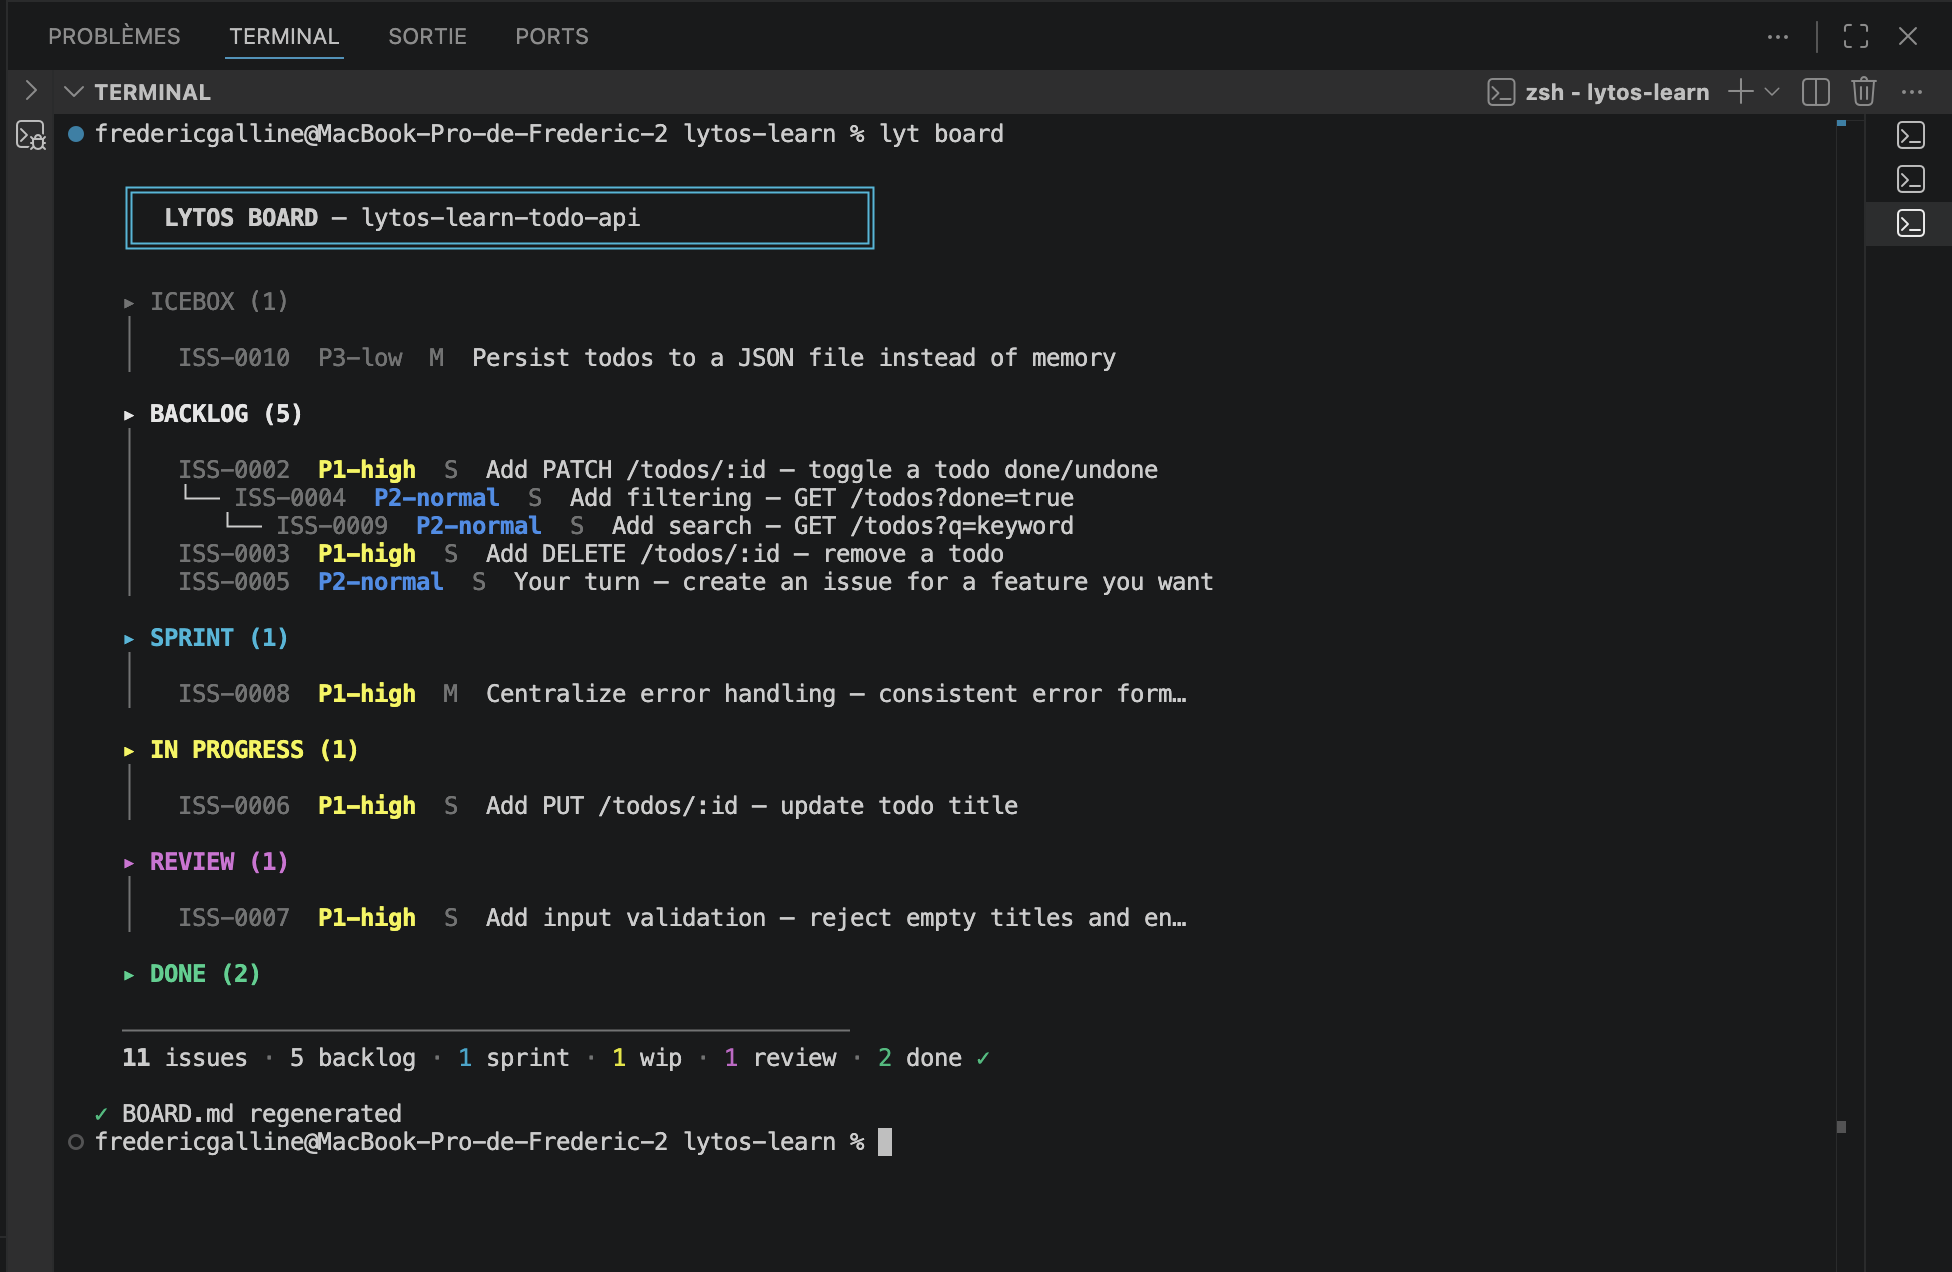Image resolution: width=1952 pixels, height=1272 pixels.
Task: Open the terminal profile dropdown chevron
Action: point(1771,91)
